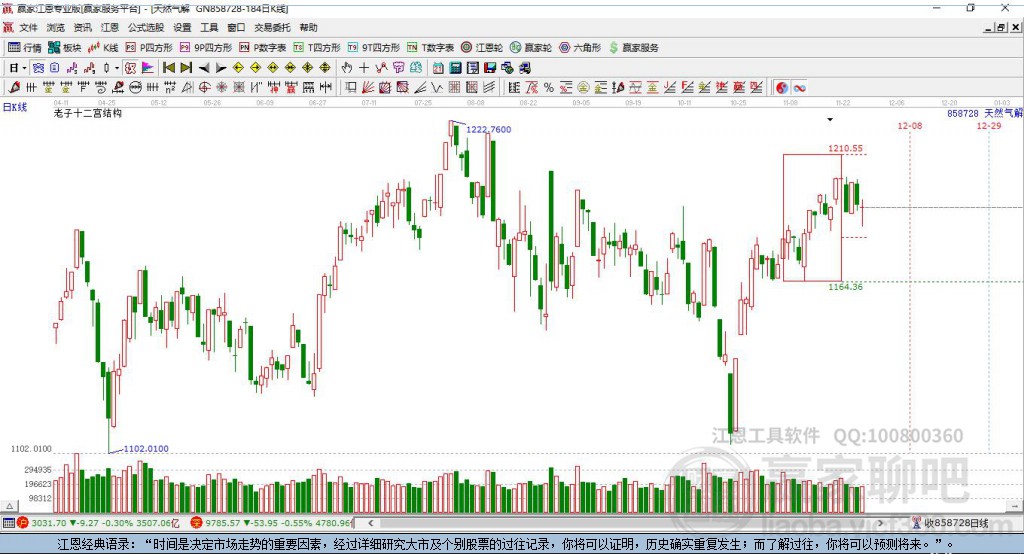Click the 沪 index 3031.70 in status bar
The height and width of the screenshot is (554, 1024).
pos(47,523)
